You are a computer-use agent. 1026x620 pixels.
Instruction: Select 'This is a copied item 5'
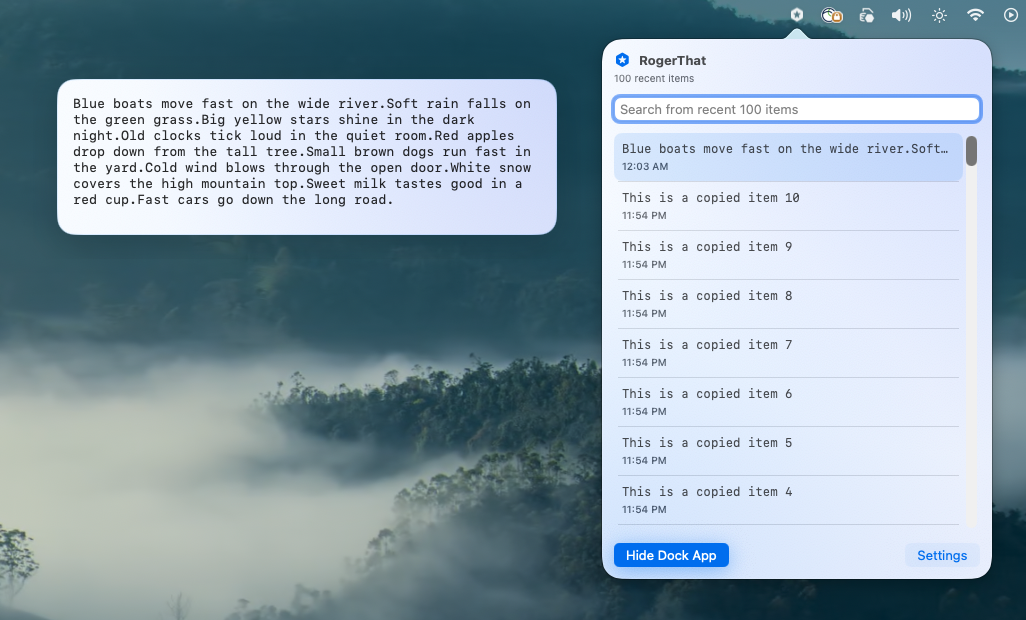click(x=788, y=451)
